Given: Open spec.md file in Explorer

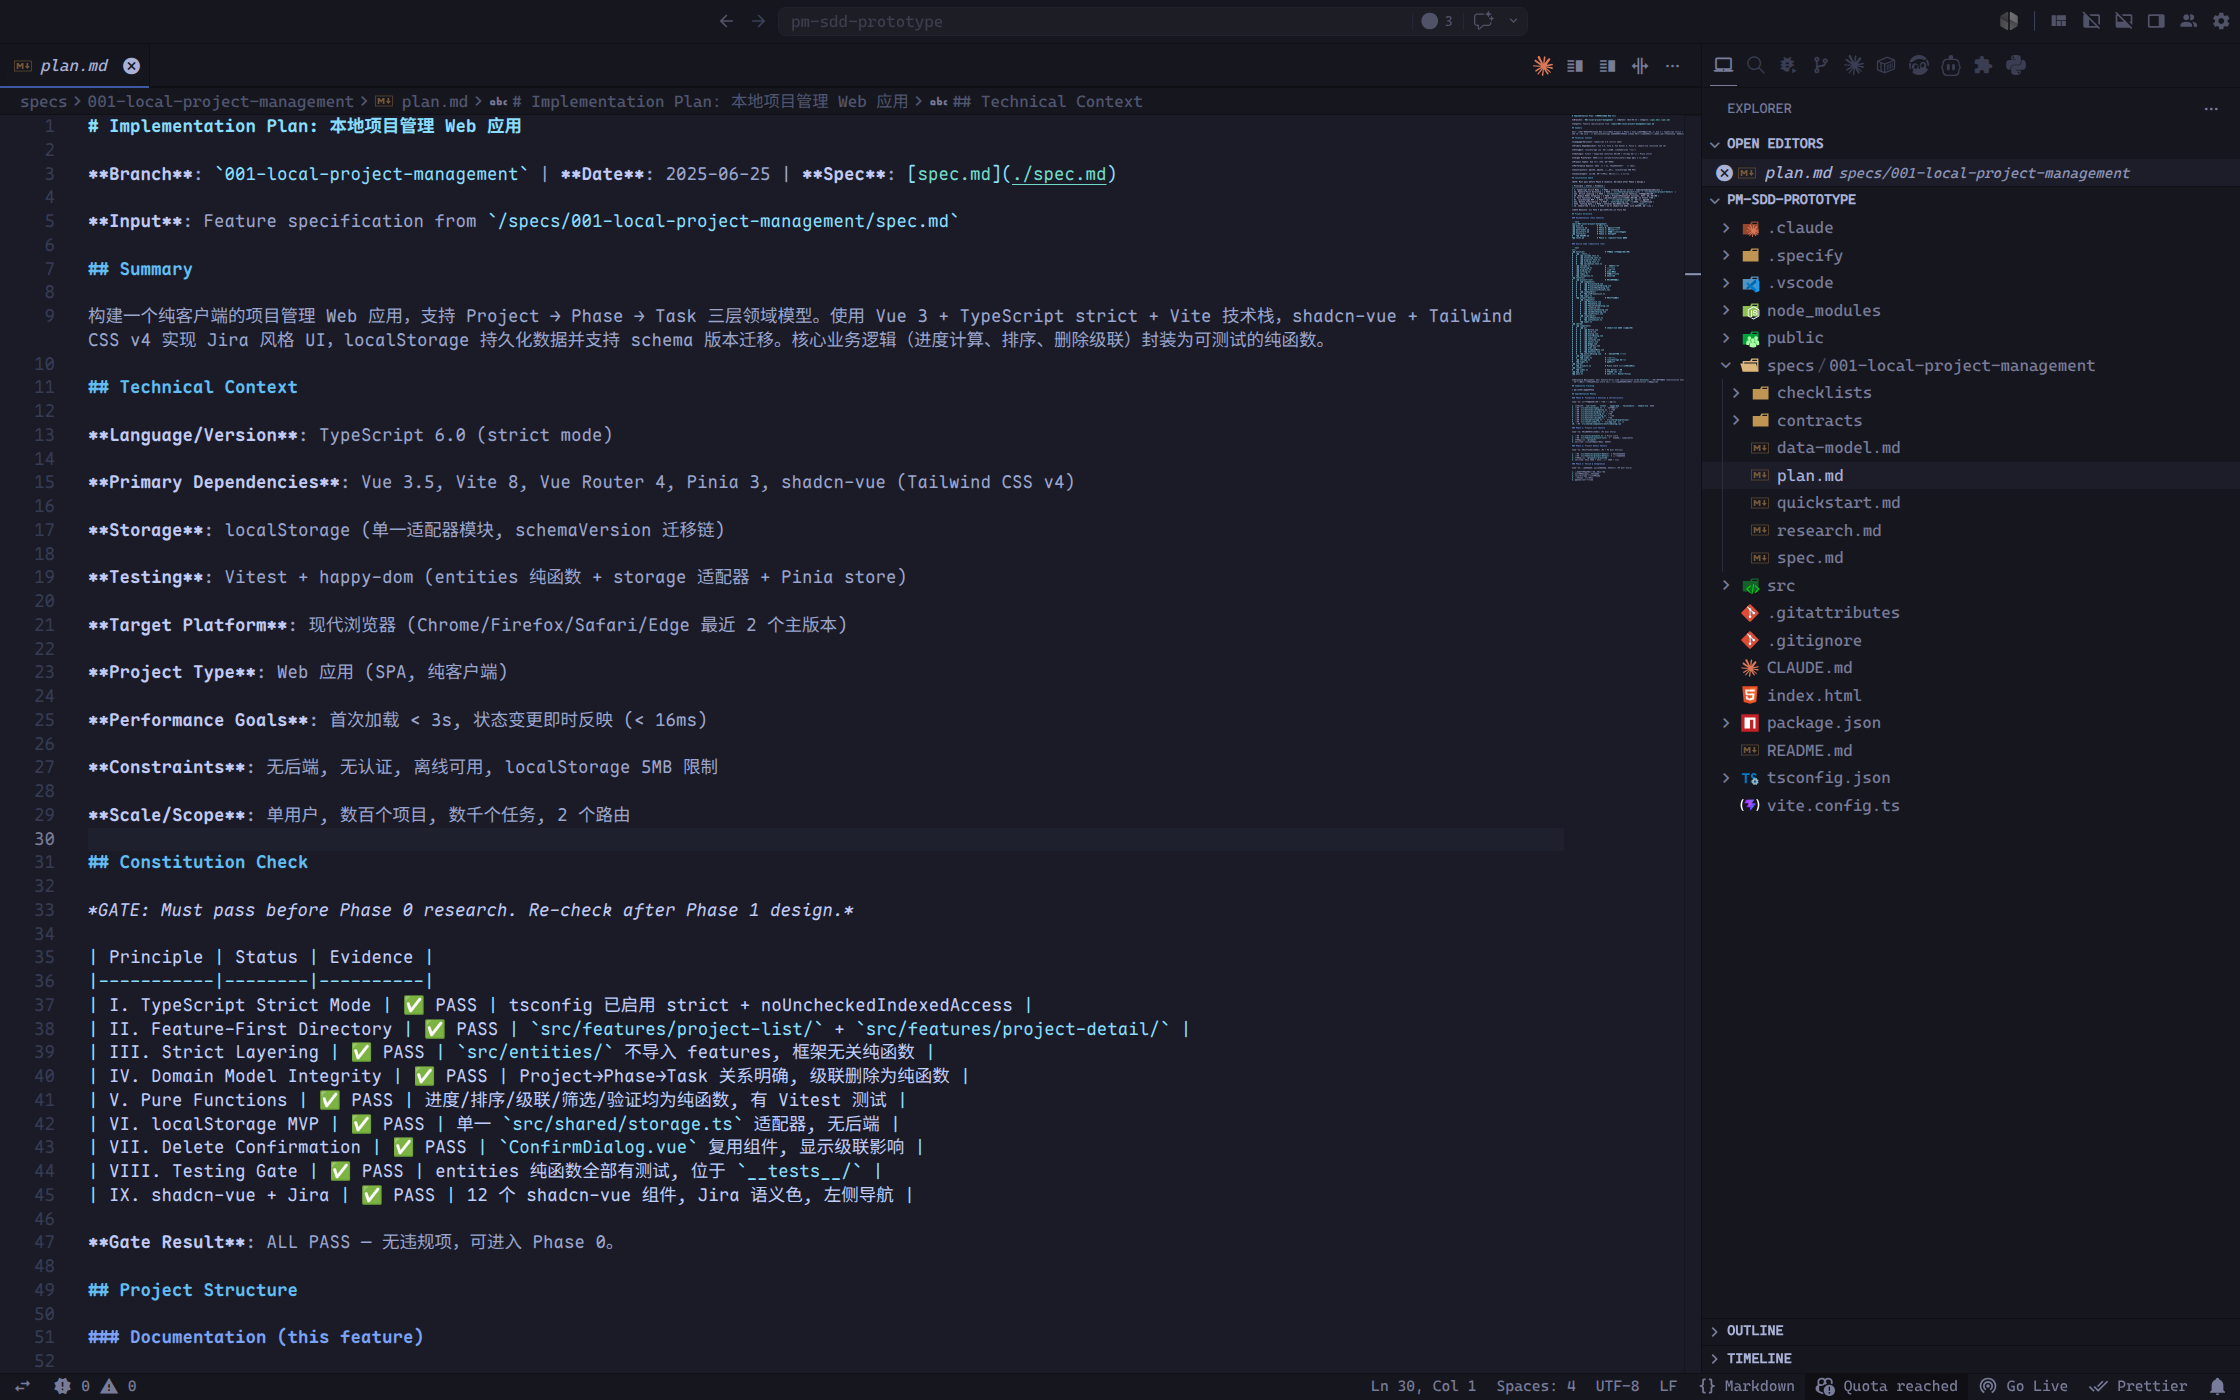Looking at the screenshot, I should 1809,558.
